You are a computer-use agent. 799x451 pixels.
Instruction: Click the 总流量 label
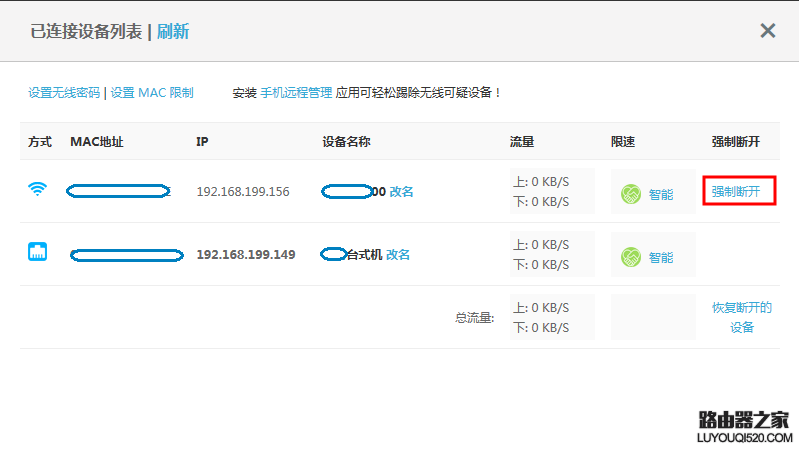(474, 318)
